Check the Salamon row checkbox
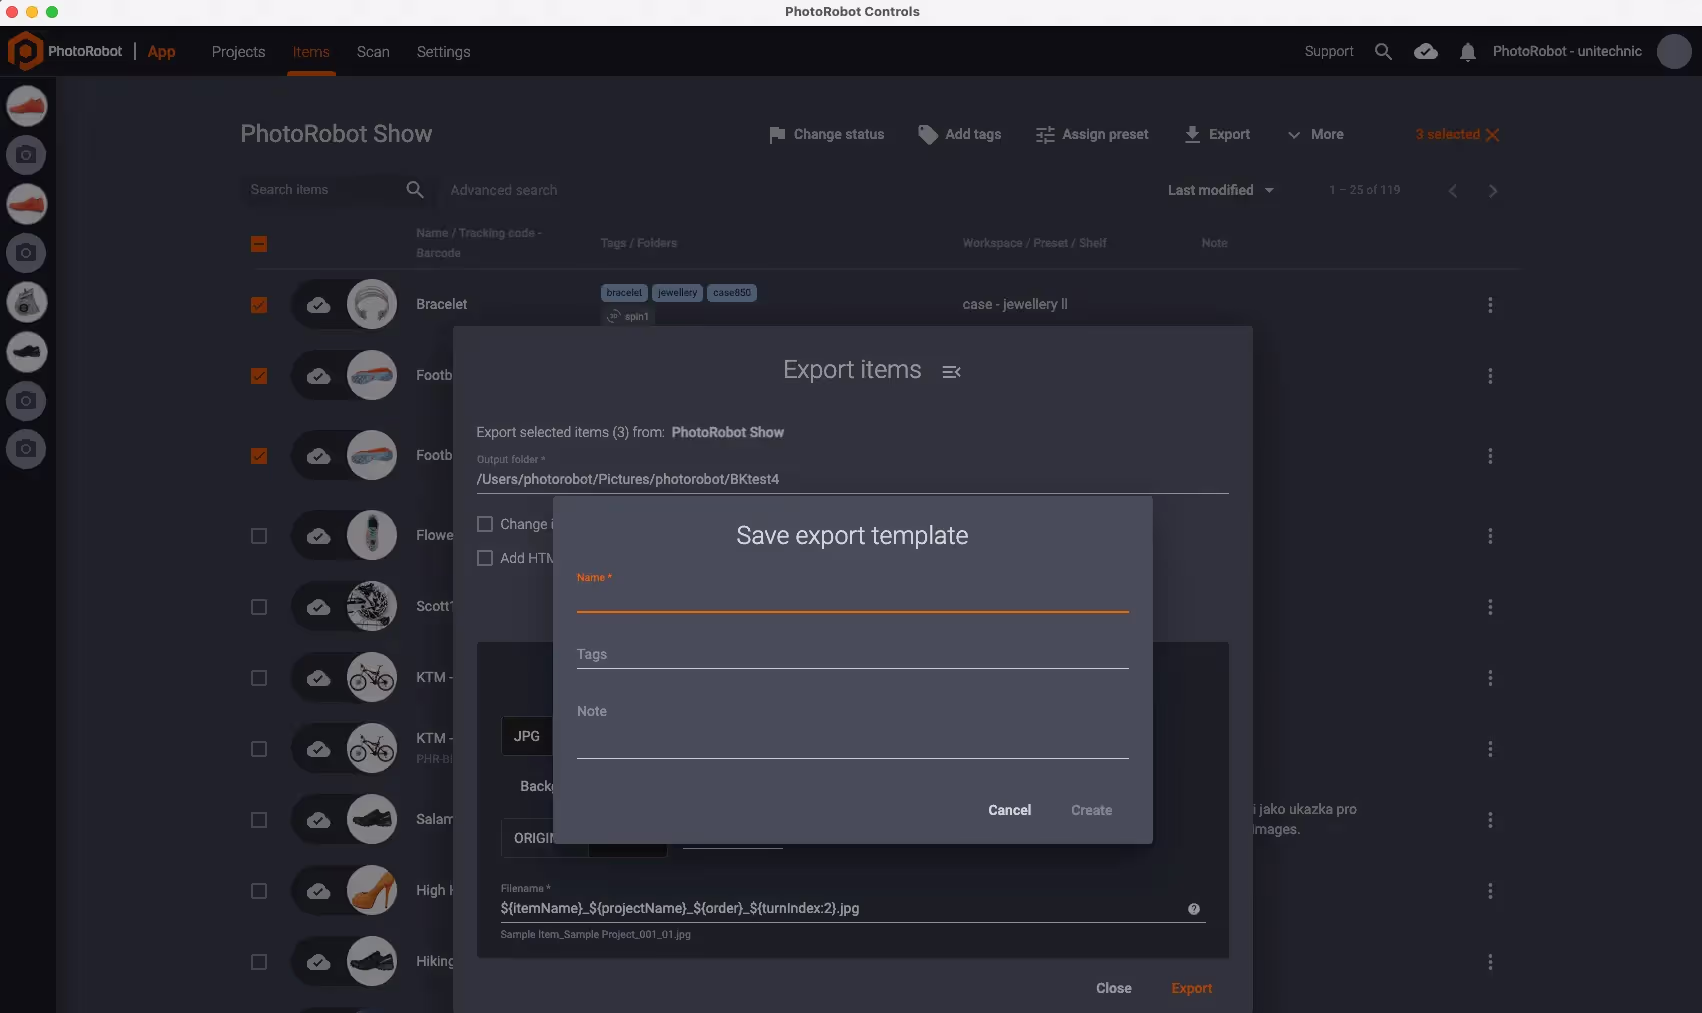 click(x=259, y=820)
